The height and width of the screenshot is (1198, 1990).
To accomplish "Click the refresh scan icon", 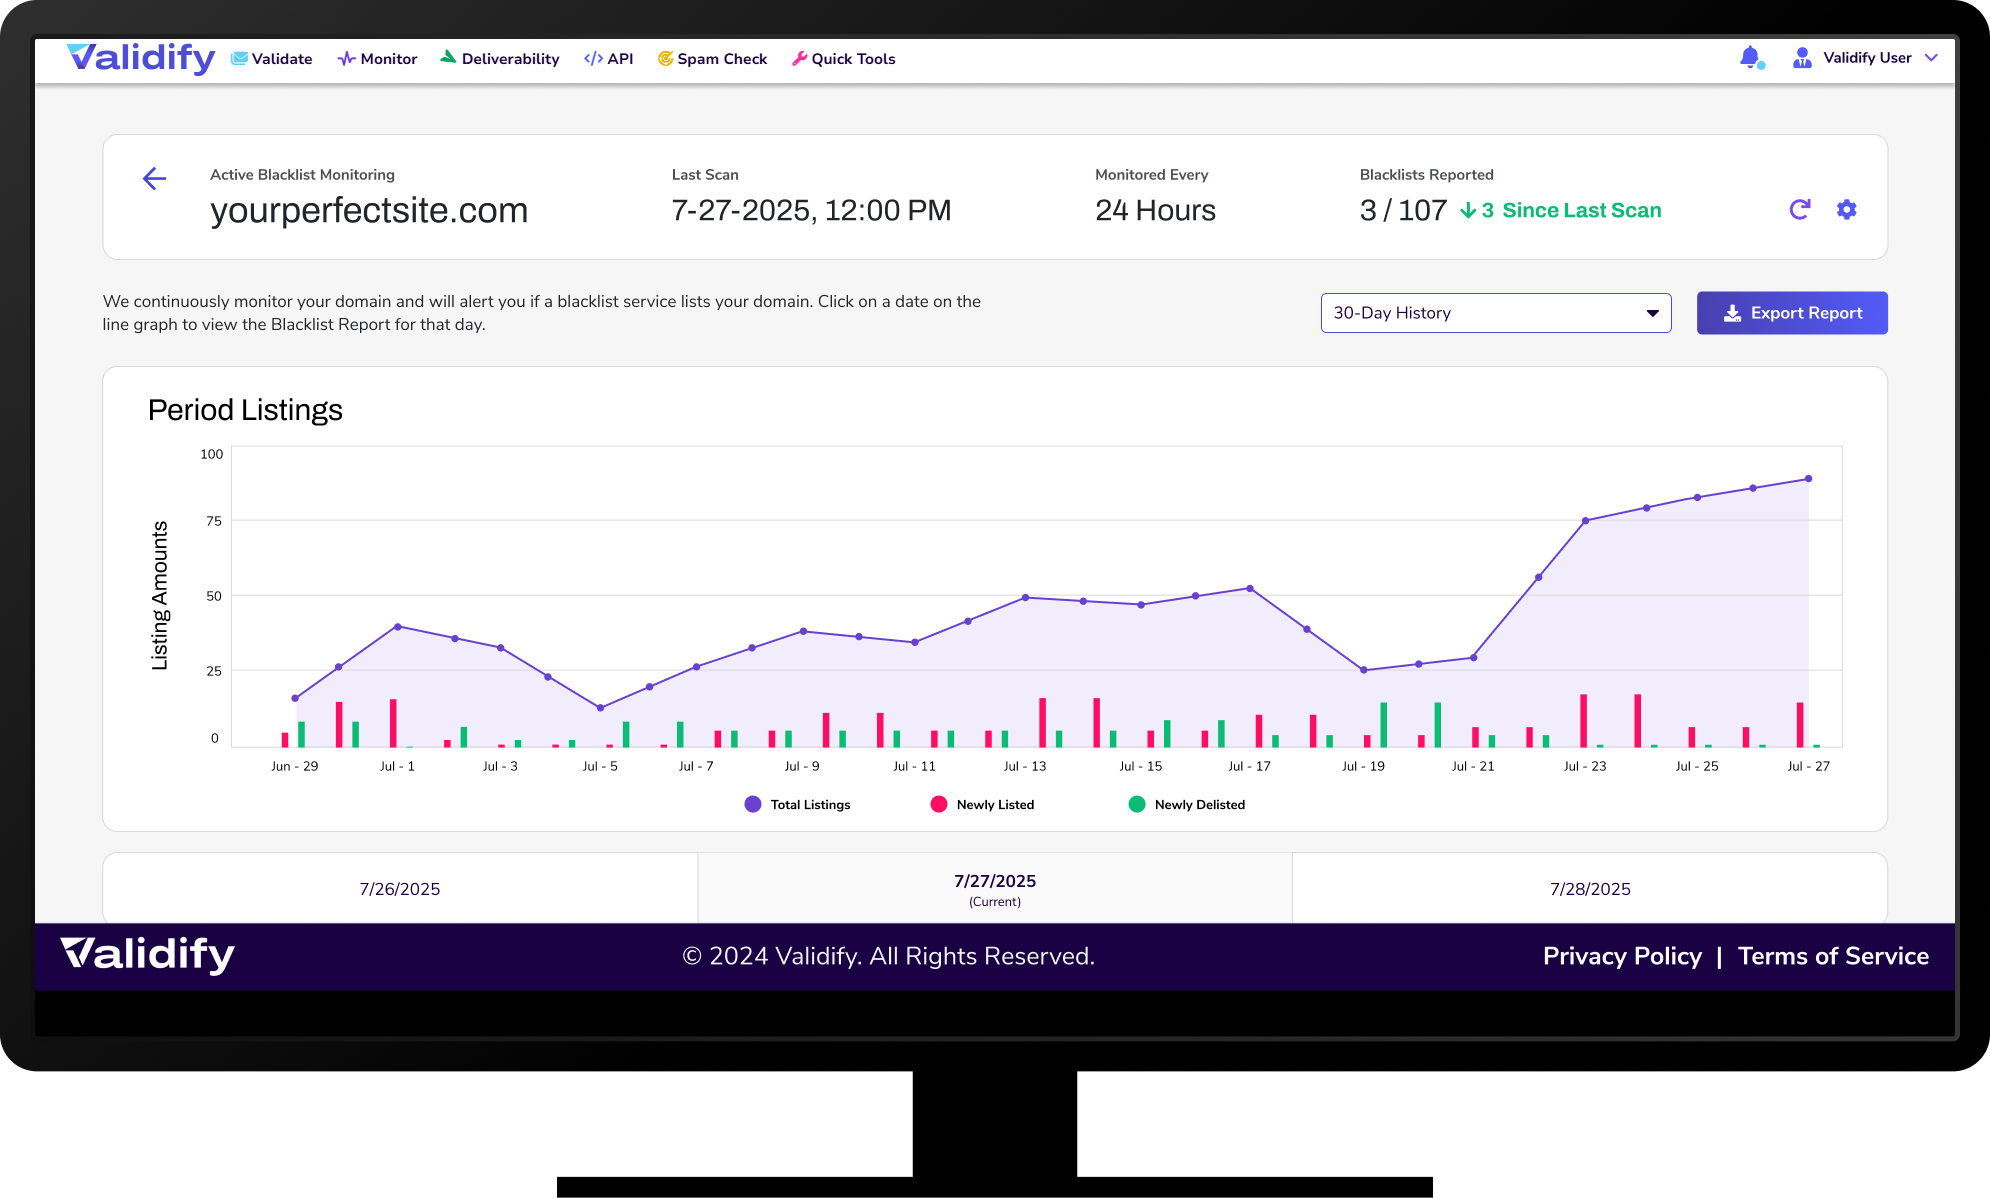I will [x=1799, y=210].
